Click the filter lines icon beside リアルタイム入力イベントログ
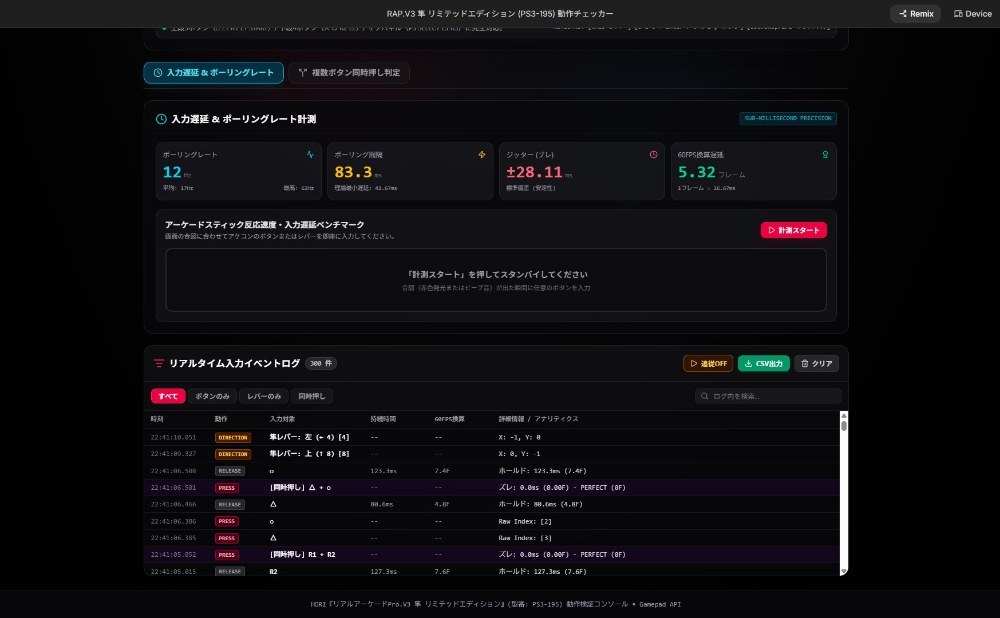Image resolution: width=1000 pixels, height=618 pixels. 159,364
